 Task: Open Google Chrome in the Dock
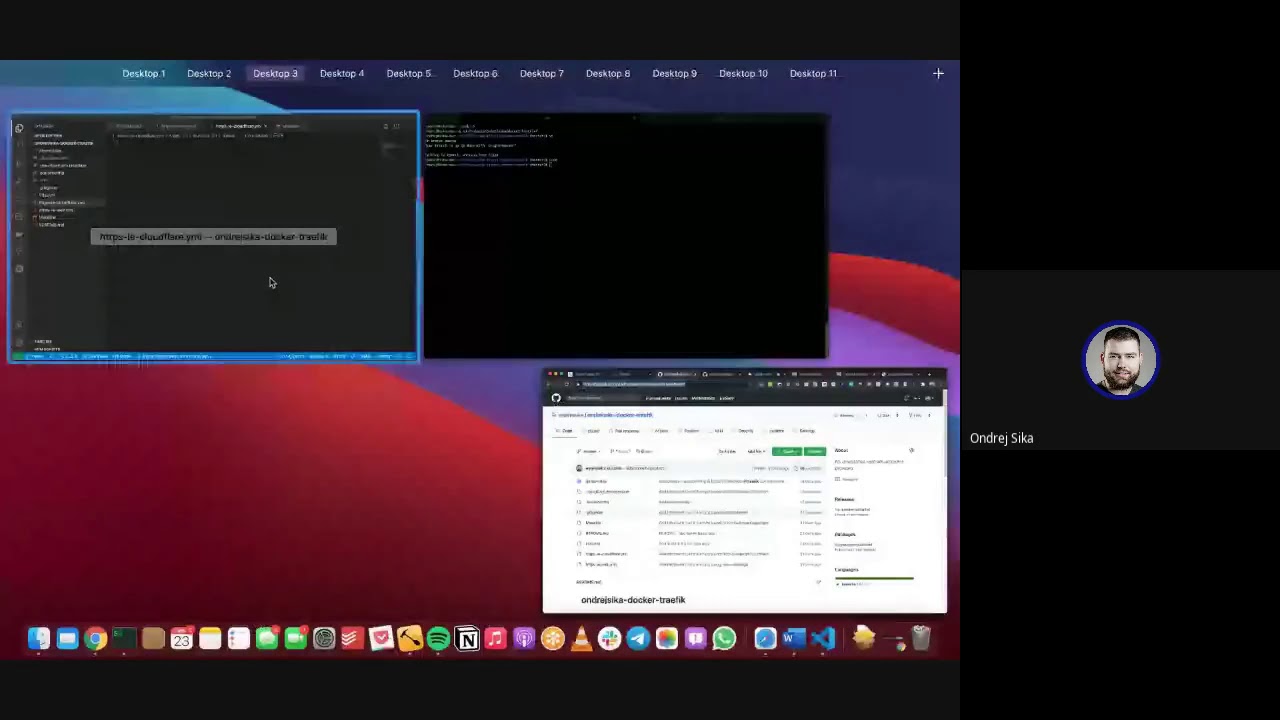pos(95,638)
